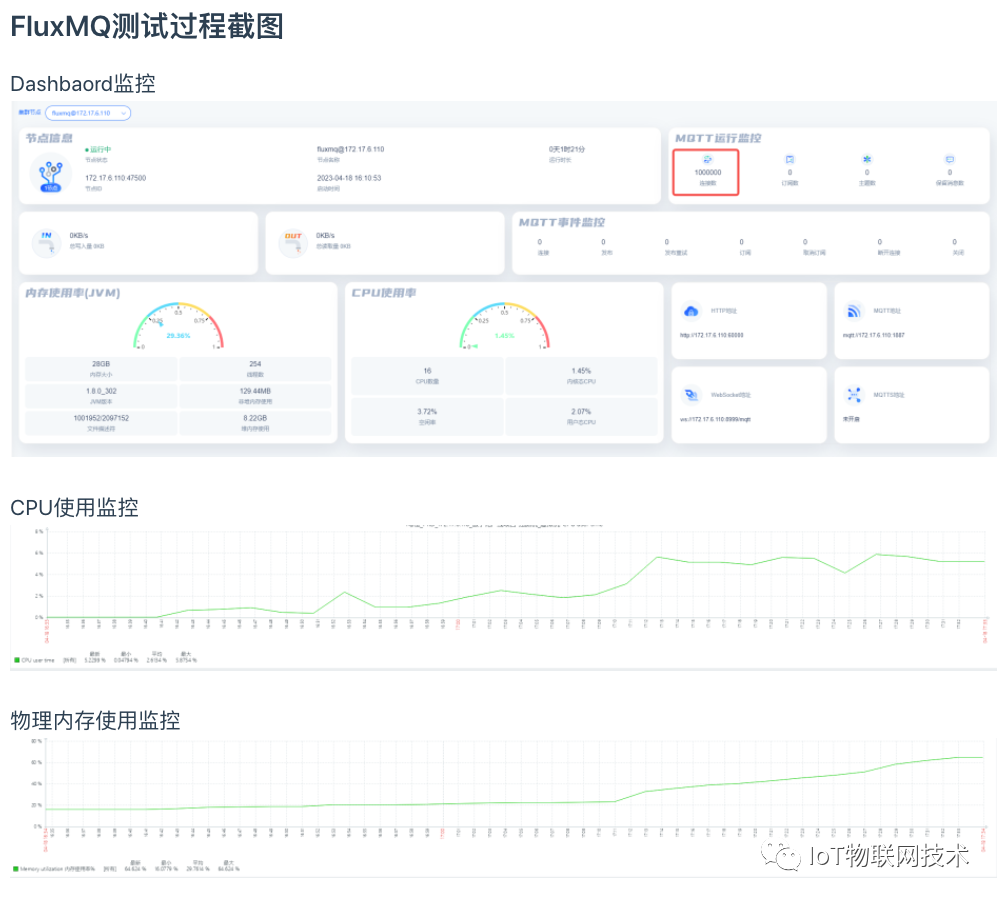1002x900 pixels.
Task: Click the 29.36% JVM gauge reading
Action: [x=178, y=336]
